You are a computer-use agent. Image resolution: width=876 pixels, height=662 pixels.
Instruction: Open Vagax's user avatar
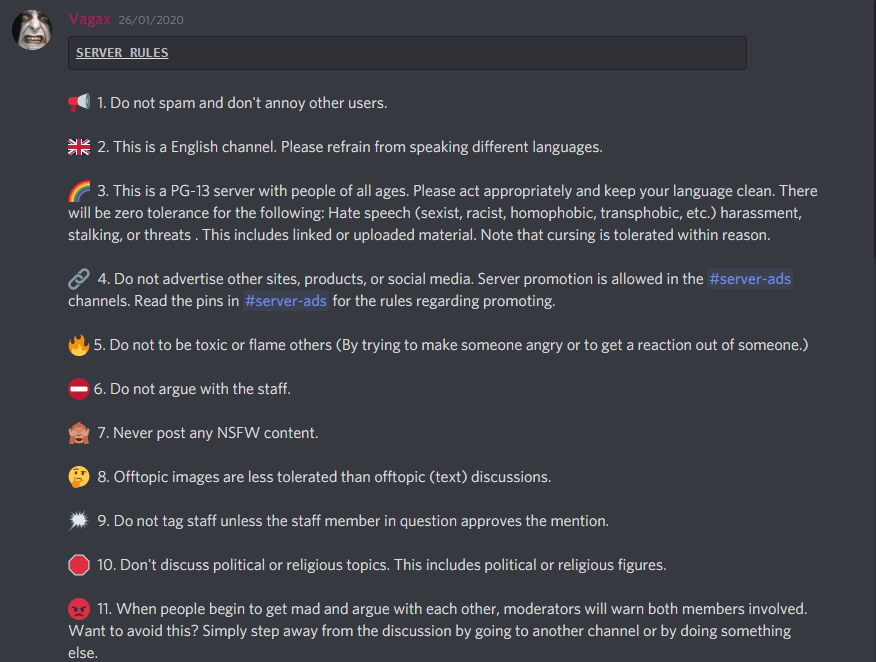coord(32,30)
